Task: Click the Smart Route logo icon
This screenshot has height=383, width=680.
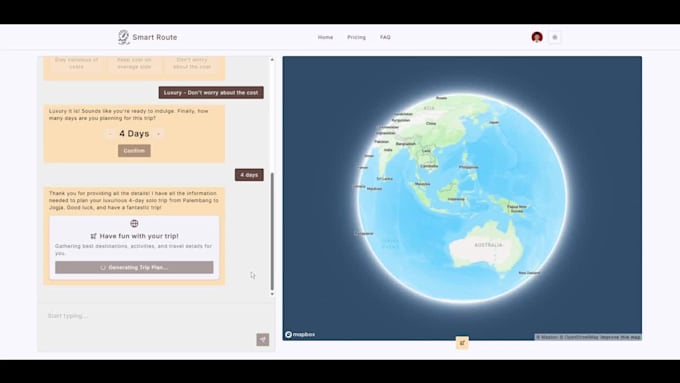Action: point(123,37)
